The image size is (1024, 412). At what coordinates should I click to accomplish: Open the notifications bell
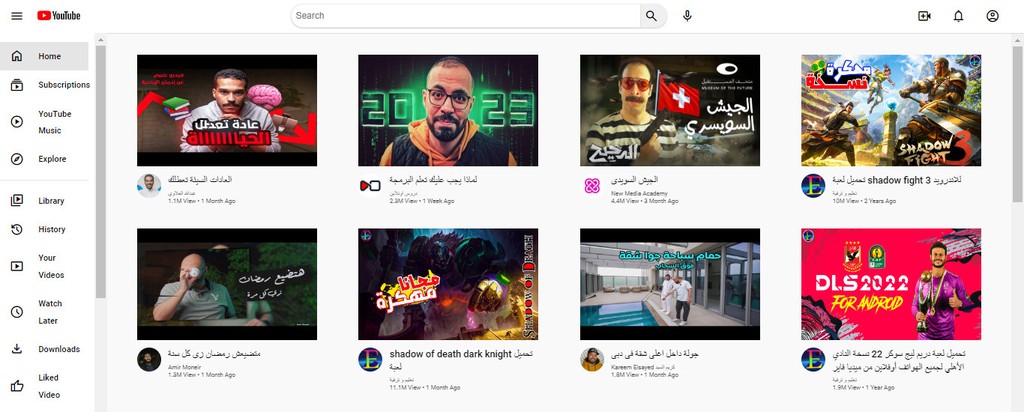click(958, 16)
